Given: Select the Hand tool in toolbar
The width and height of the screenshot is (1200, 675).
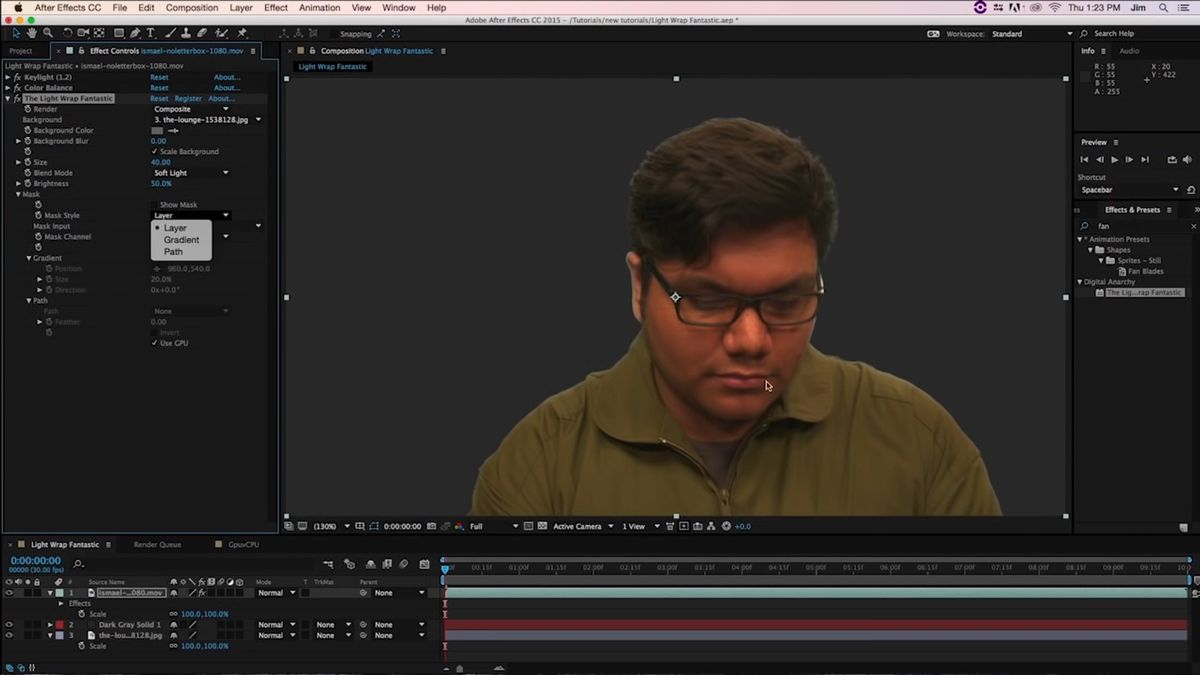Looking at the screenshot, I should [x=32, y=33].
